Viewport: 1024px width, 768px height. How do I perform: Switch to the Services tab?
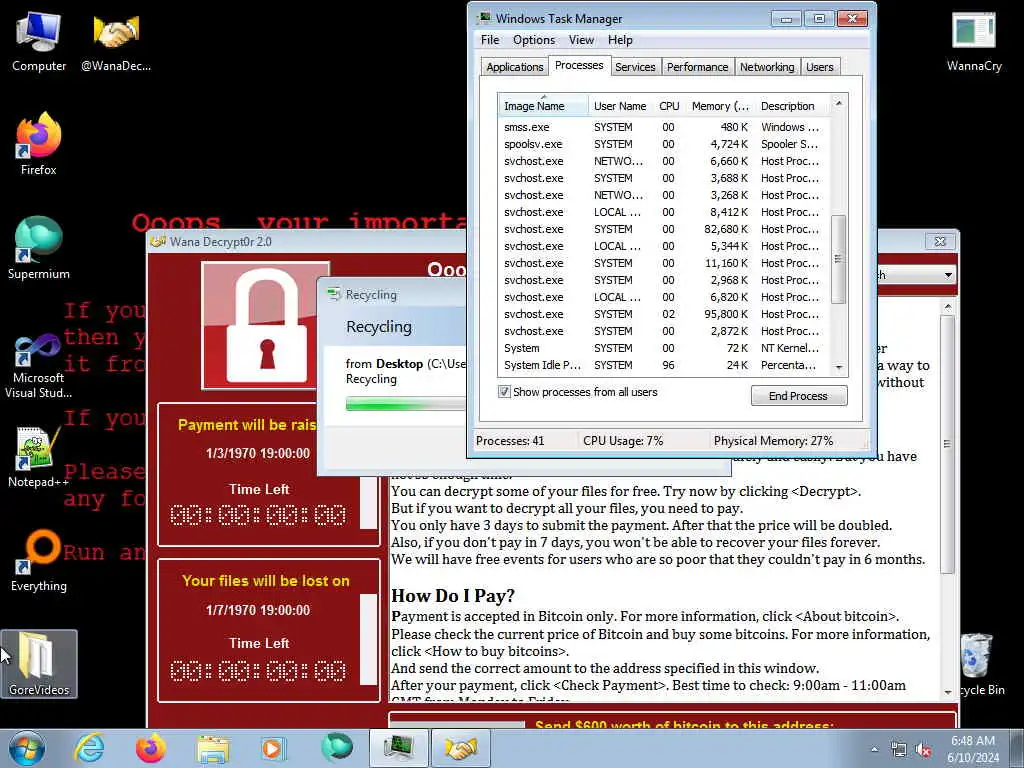(635, 67)
